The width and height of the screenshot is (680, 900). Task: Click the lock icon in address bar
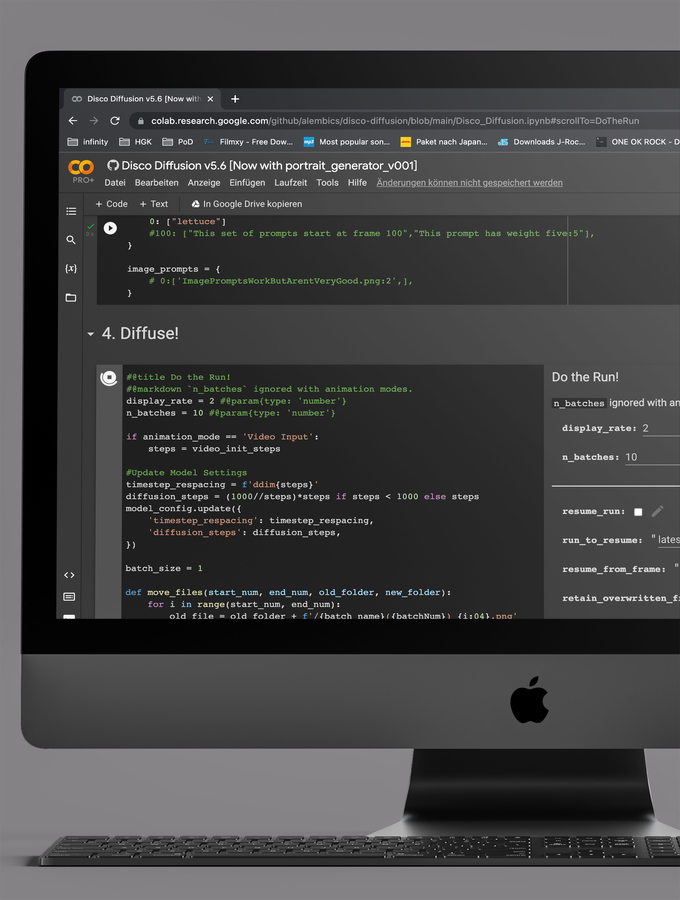pos(141,121)
